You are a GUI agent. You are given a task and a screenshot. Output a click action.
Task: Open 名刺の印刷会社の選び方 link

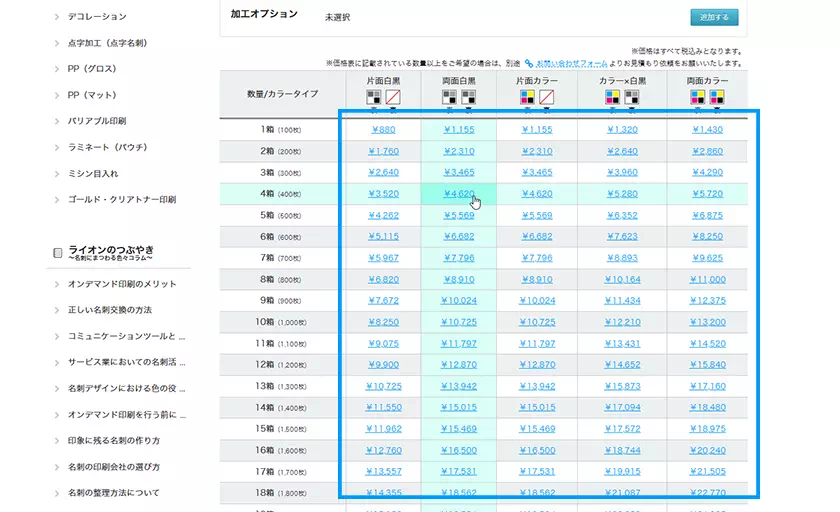[x=114, y=467]
